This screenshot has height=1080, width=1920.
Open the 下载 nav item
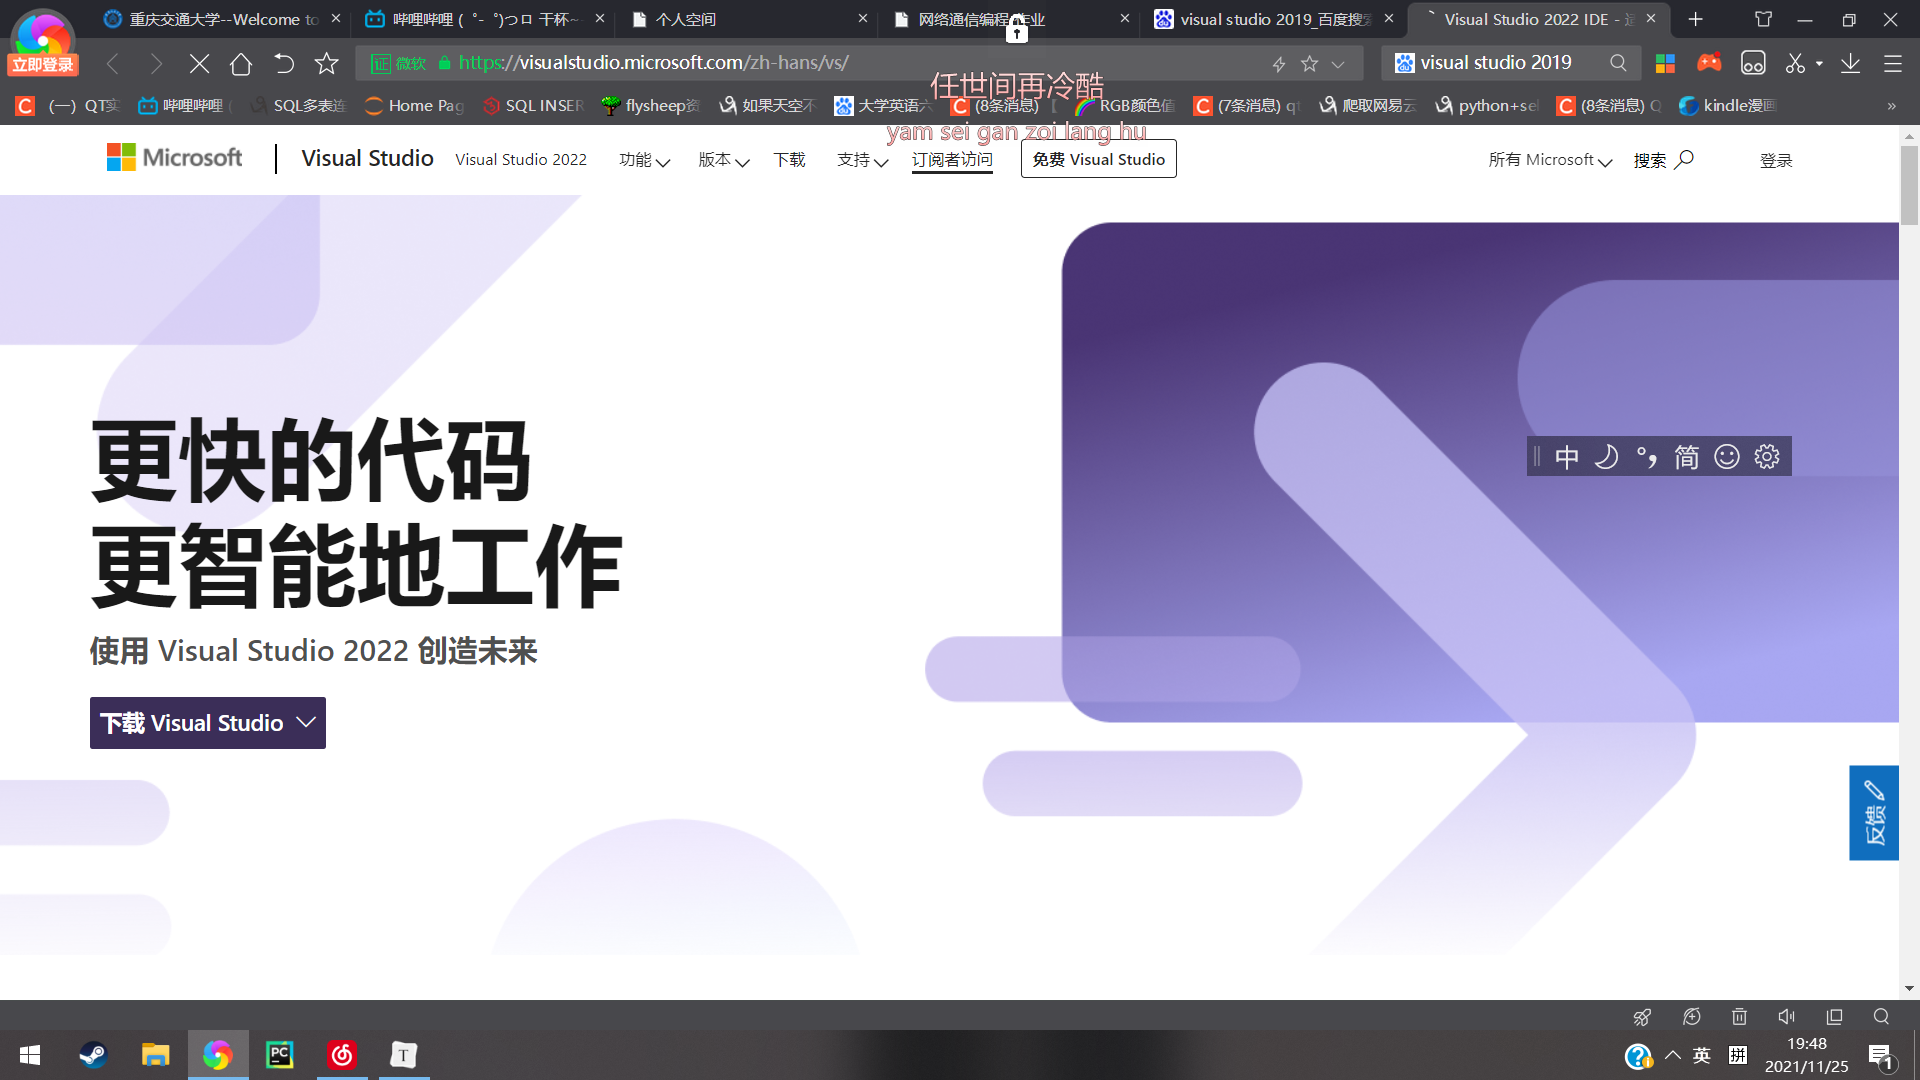click(x=789, y=160)
